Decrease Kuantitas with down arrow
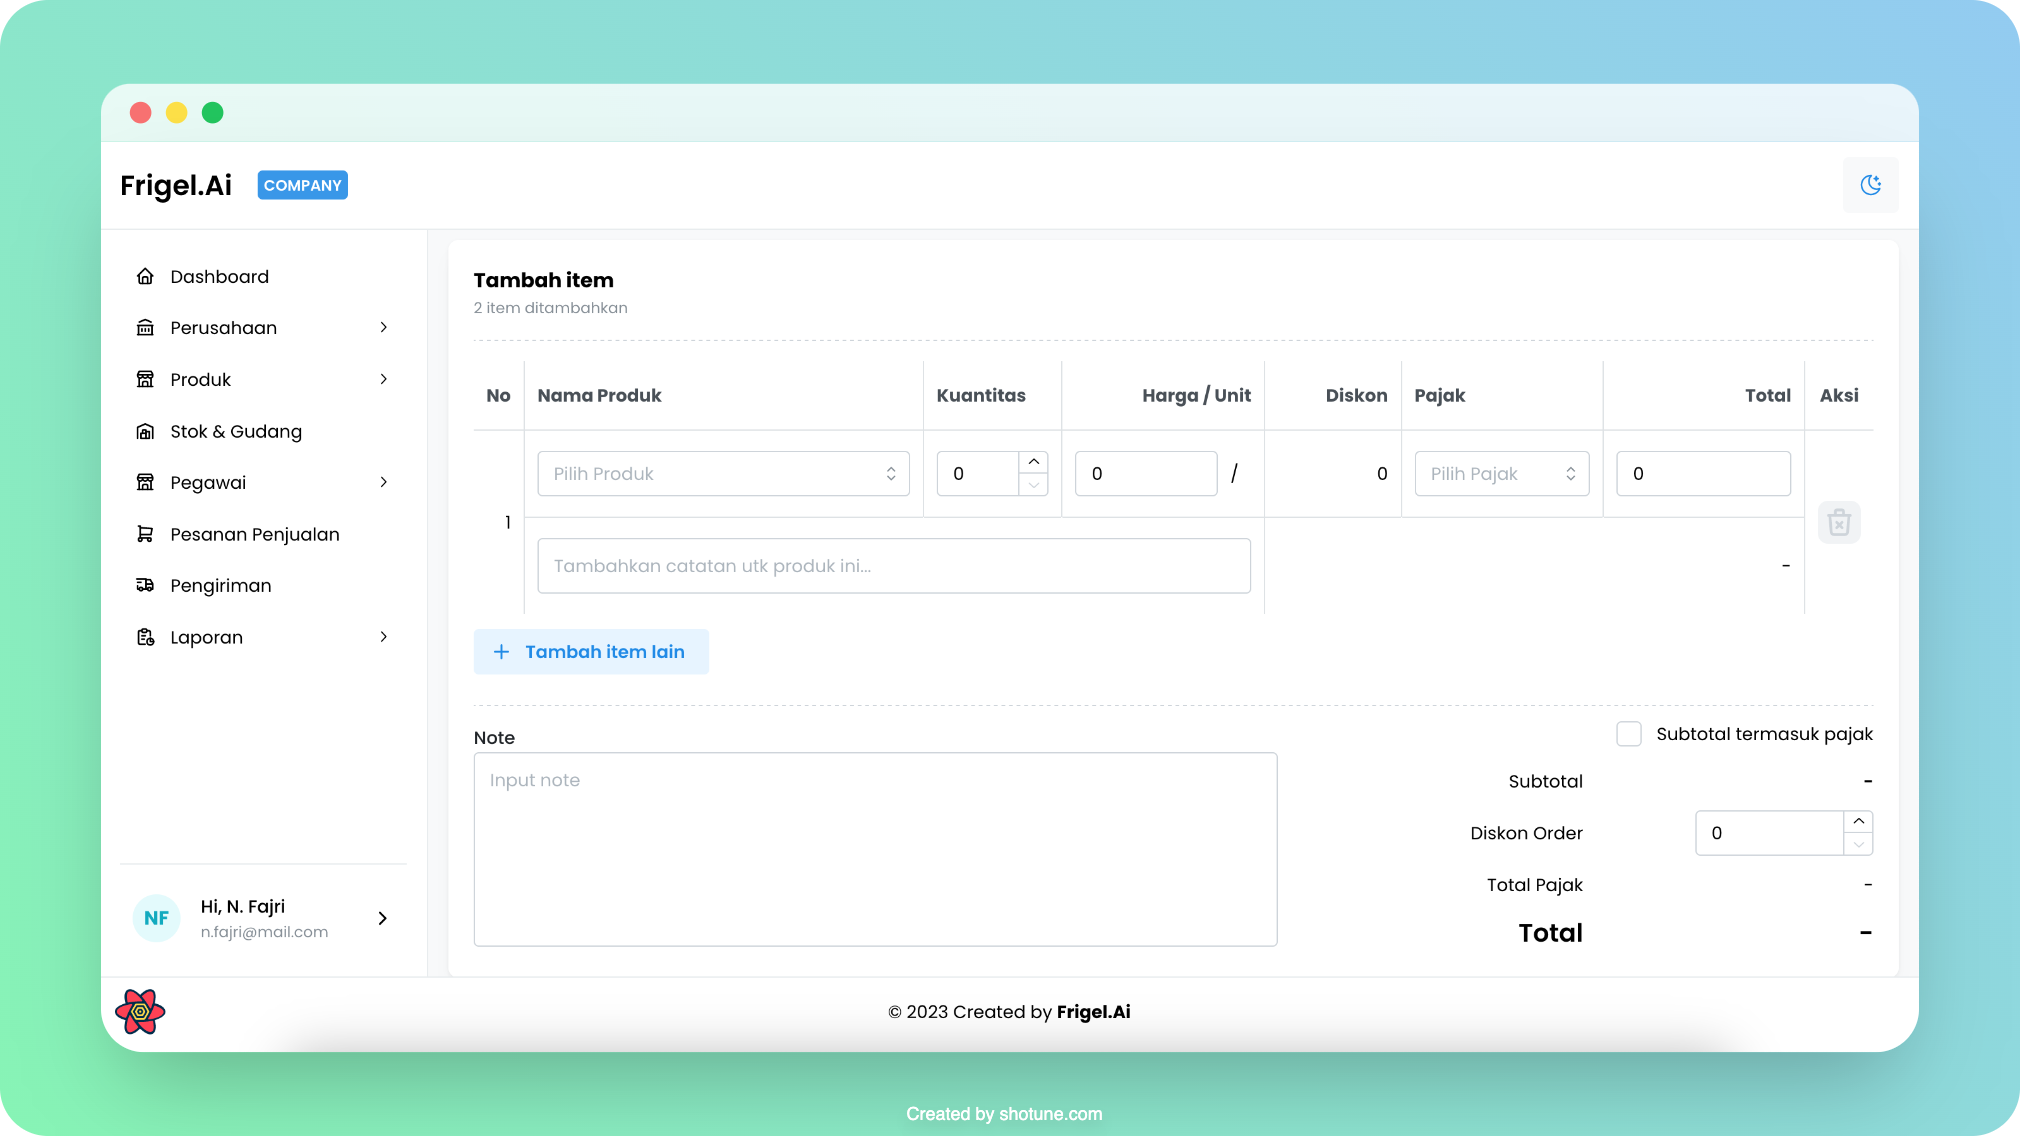The width and height of the screenshot is (2020, 1136). point(1034,485)
